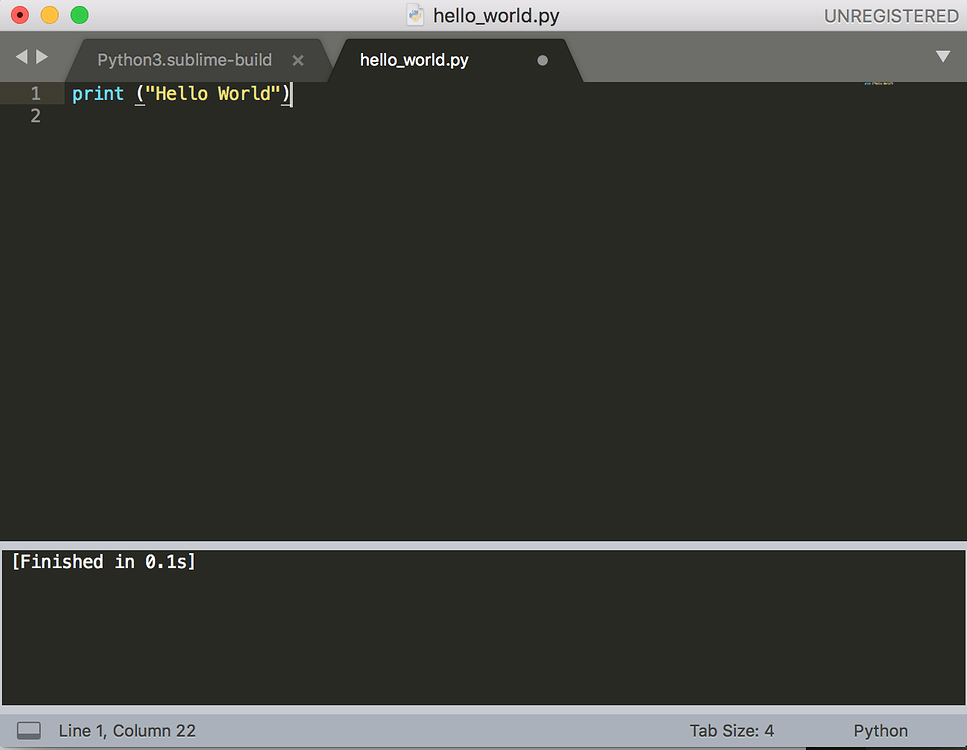Click the unsaved changes dot on hello_world.py tab
This screenshot has width=967, height=750.
tap(542, 60)
